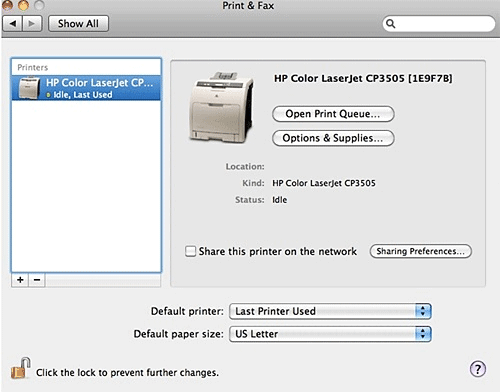Screen dimensions: 500x392
Task: Click the Show All button
Action: point(78,24)
